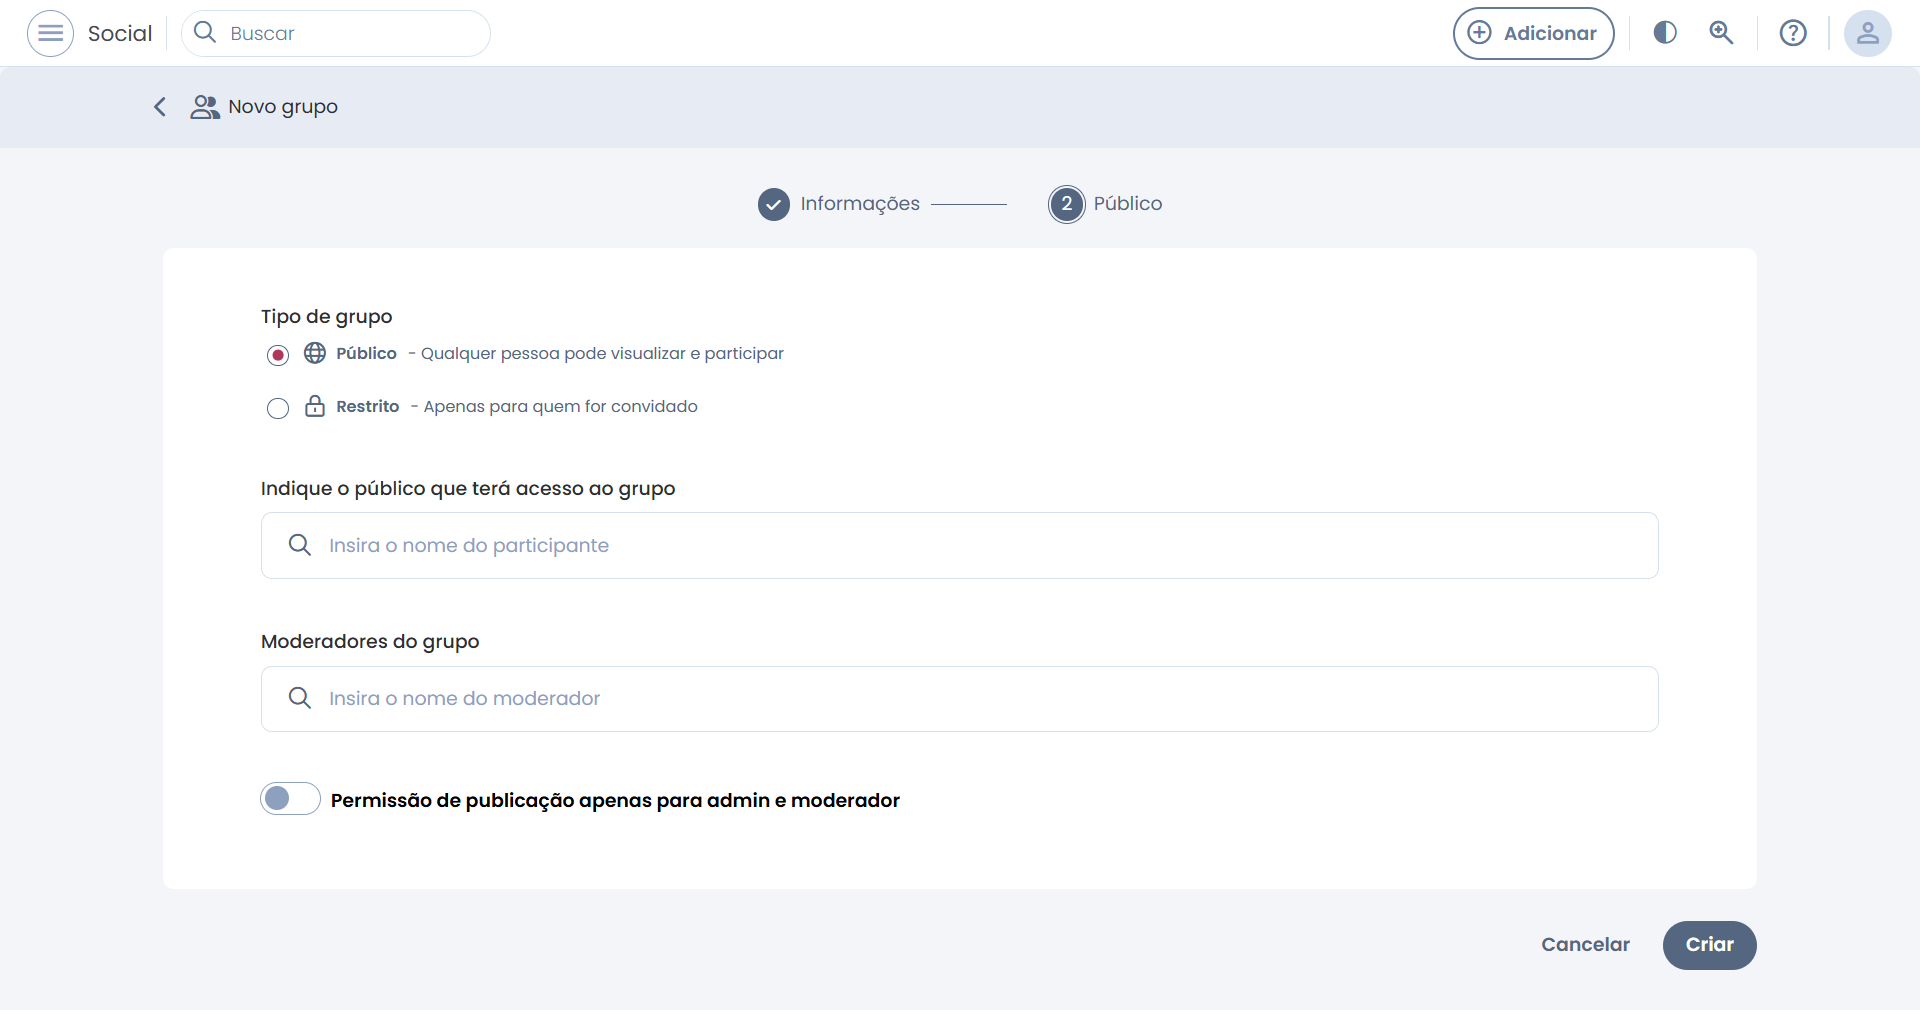Viewport: 1920px width, 1010px height.
Task: Select the Público group type radio
Action: (278, 355)
